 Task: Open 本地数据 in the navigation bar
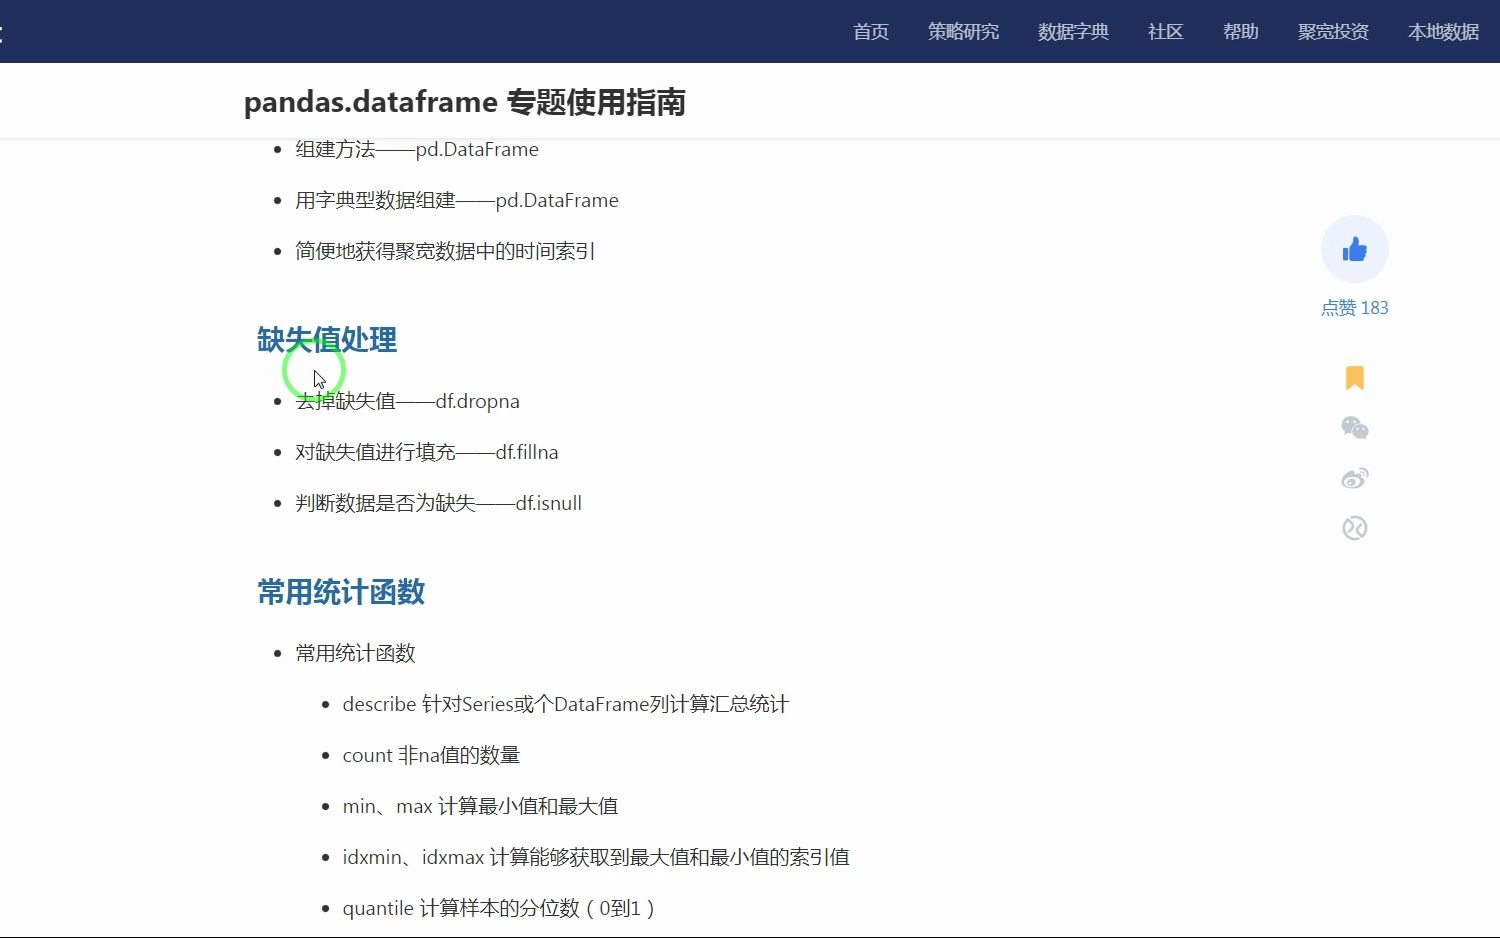[x=1444, y=32]
